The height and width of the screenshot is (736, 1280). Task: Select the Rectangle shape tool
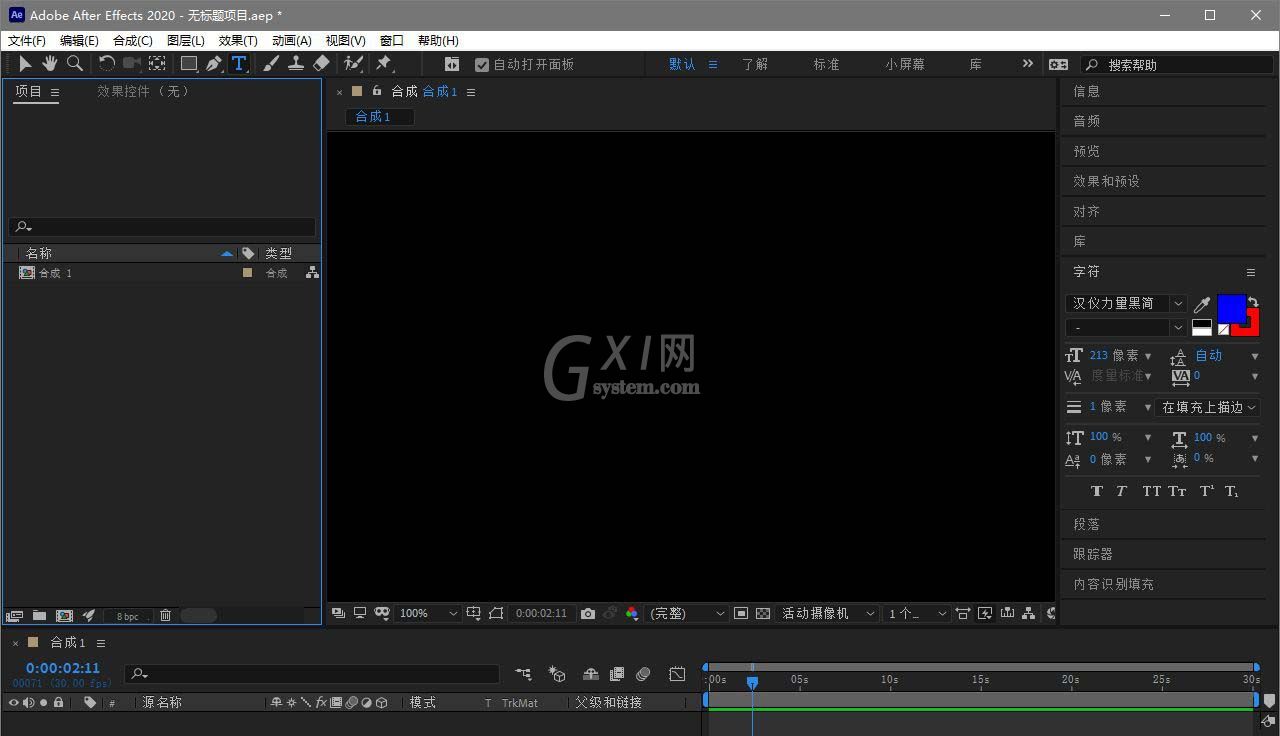click(188, 64)
